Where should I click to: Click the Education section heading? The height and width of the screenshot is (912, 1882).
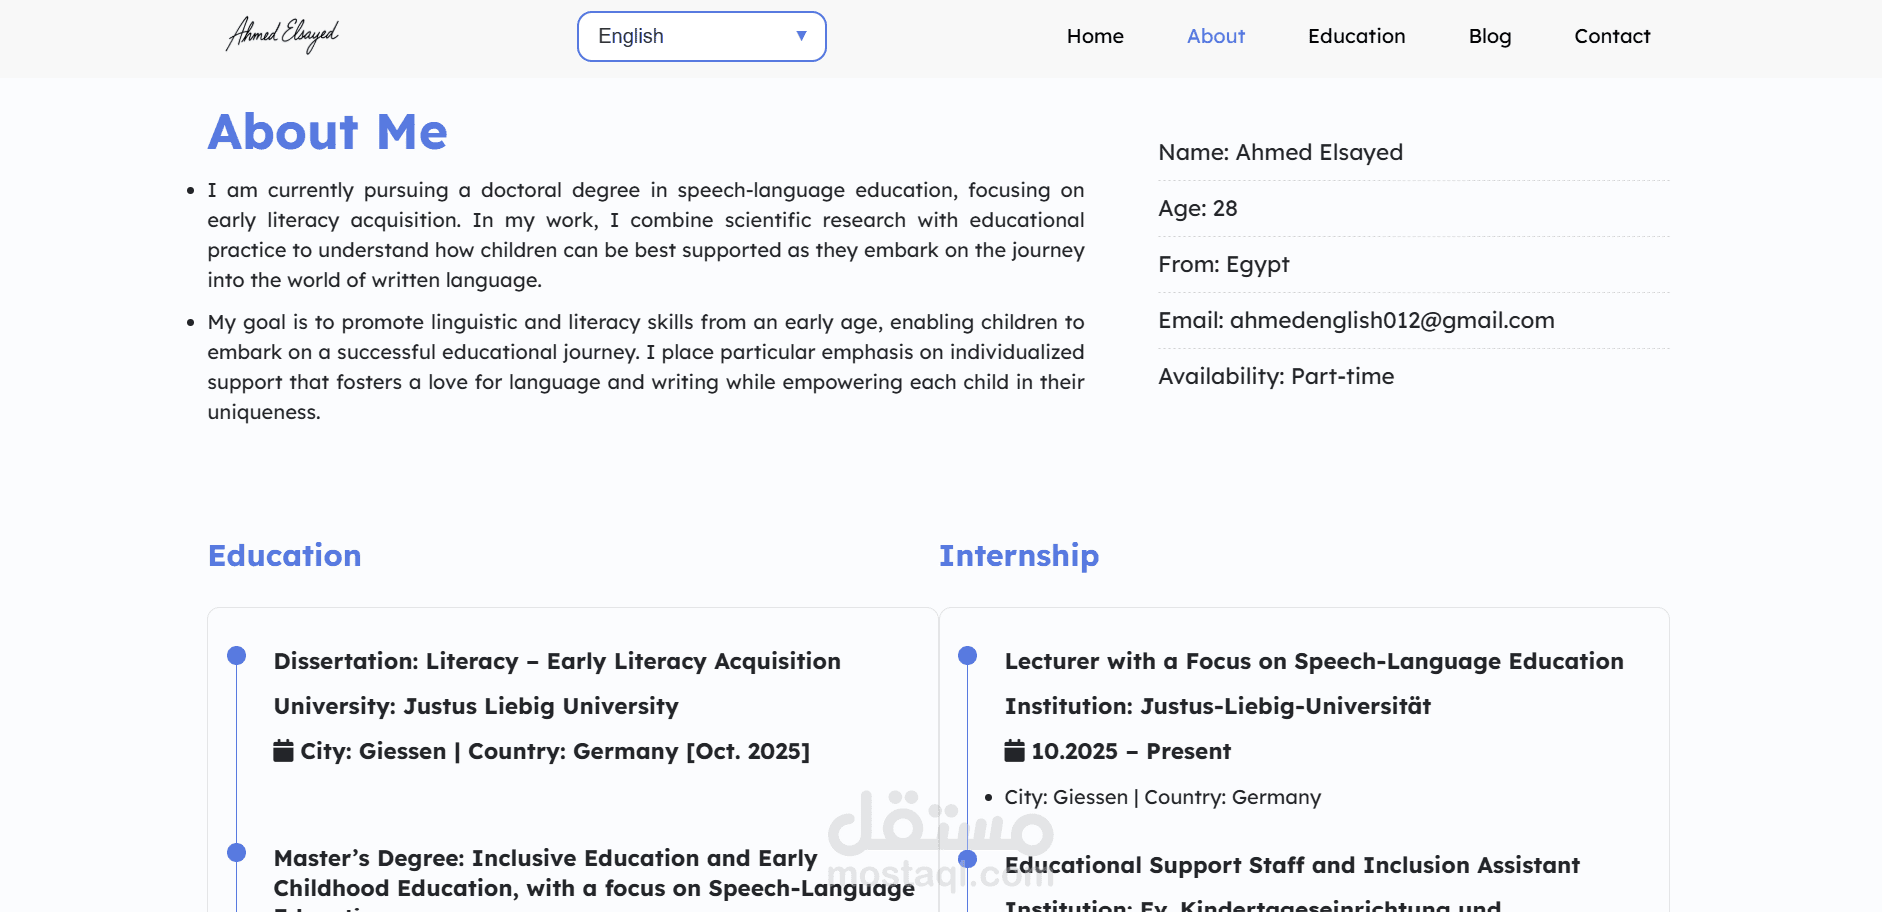pos(285,556)
